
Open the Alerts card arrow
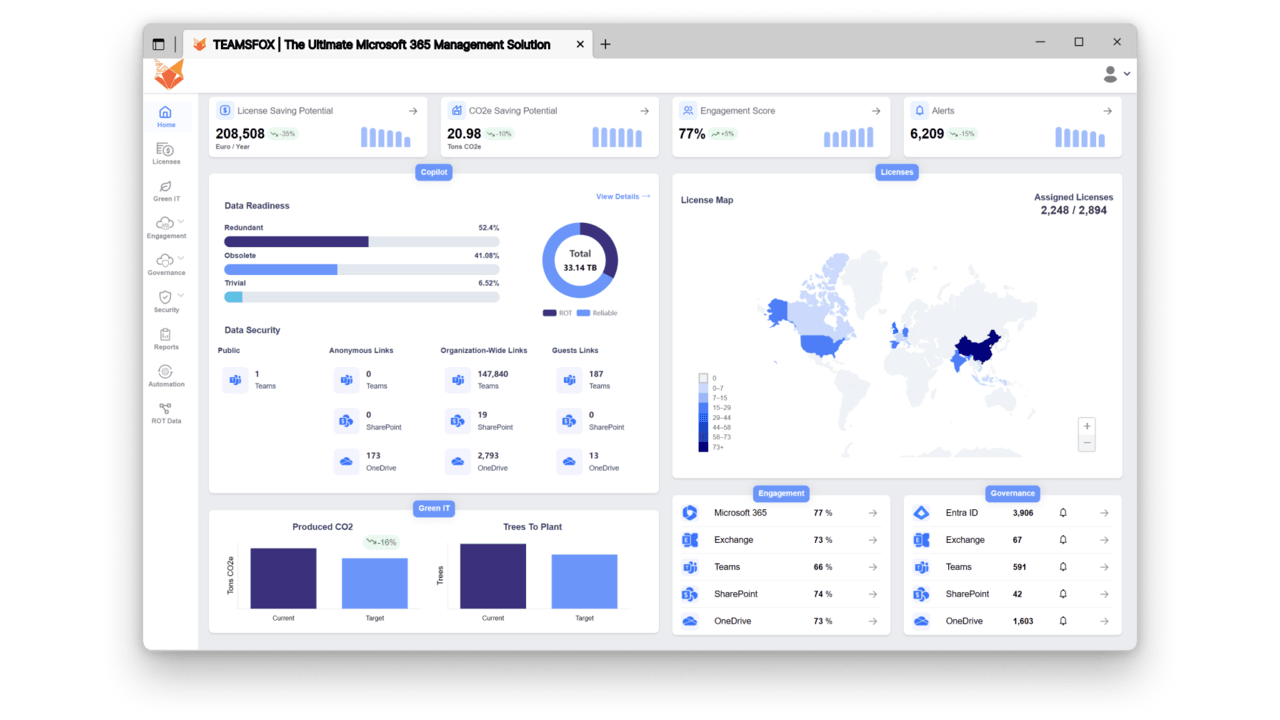[1107, 111]
